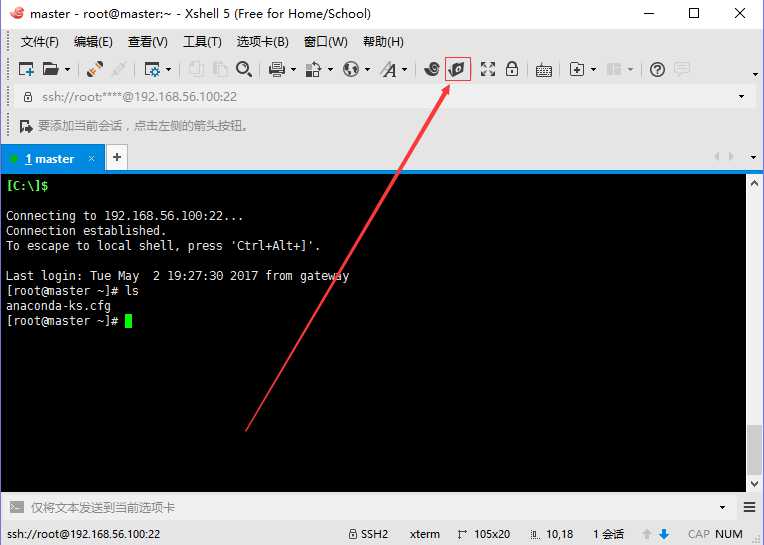
Task: Click the Find magnifier icon
Action: (x=244, y=70)
